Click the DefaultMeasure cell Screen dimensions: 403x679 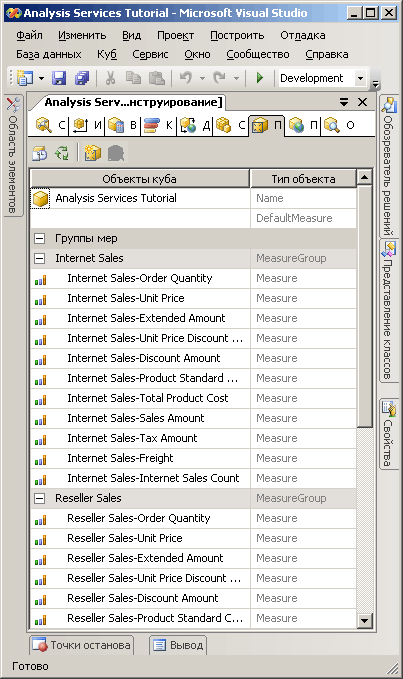303,218
